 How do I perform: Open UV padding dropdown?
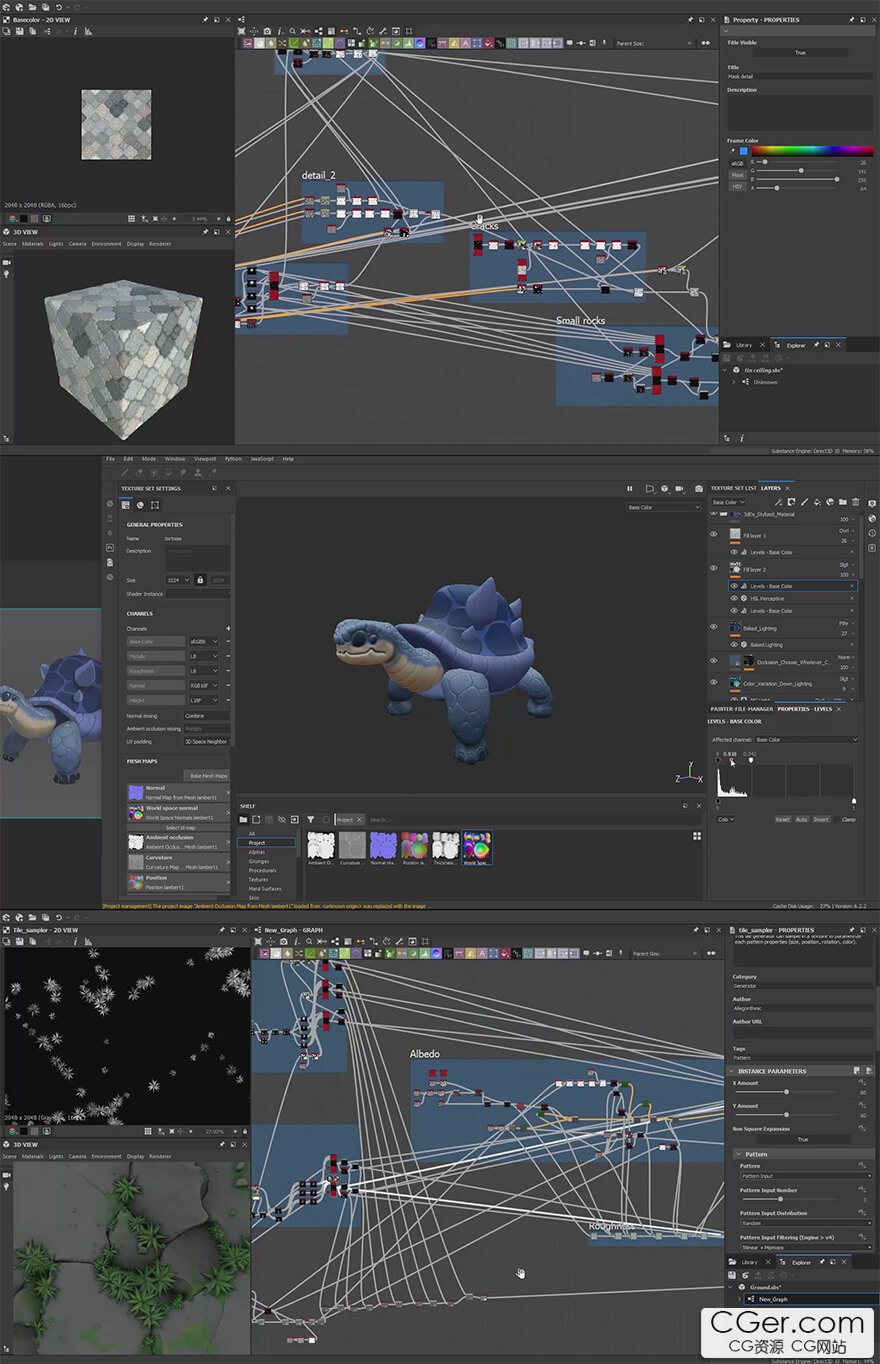pos(206,741)
